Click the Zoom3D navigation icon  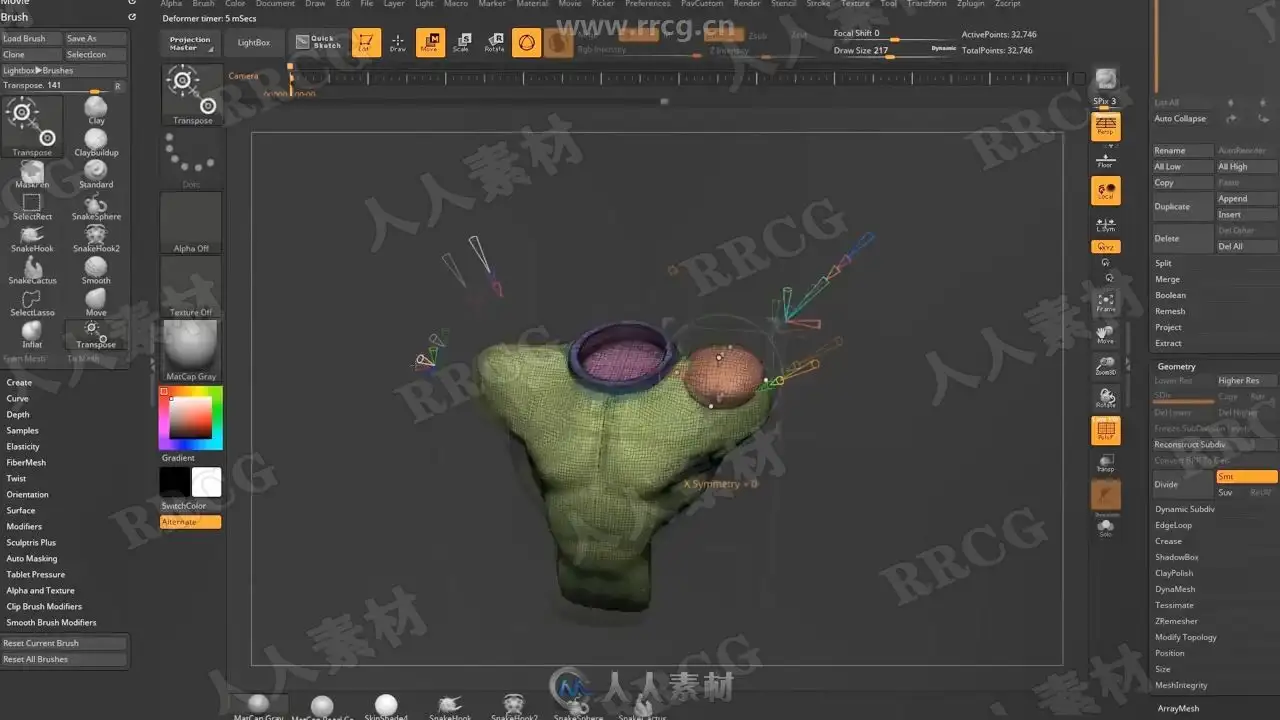(1105, 366)
